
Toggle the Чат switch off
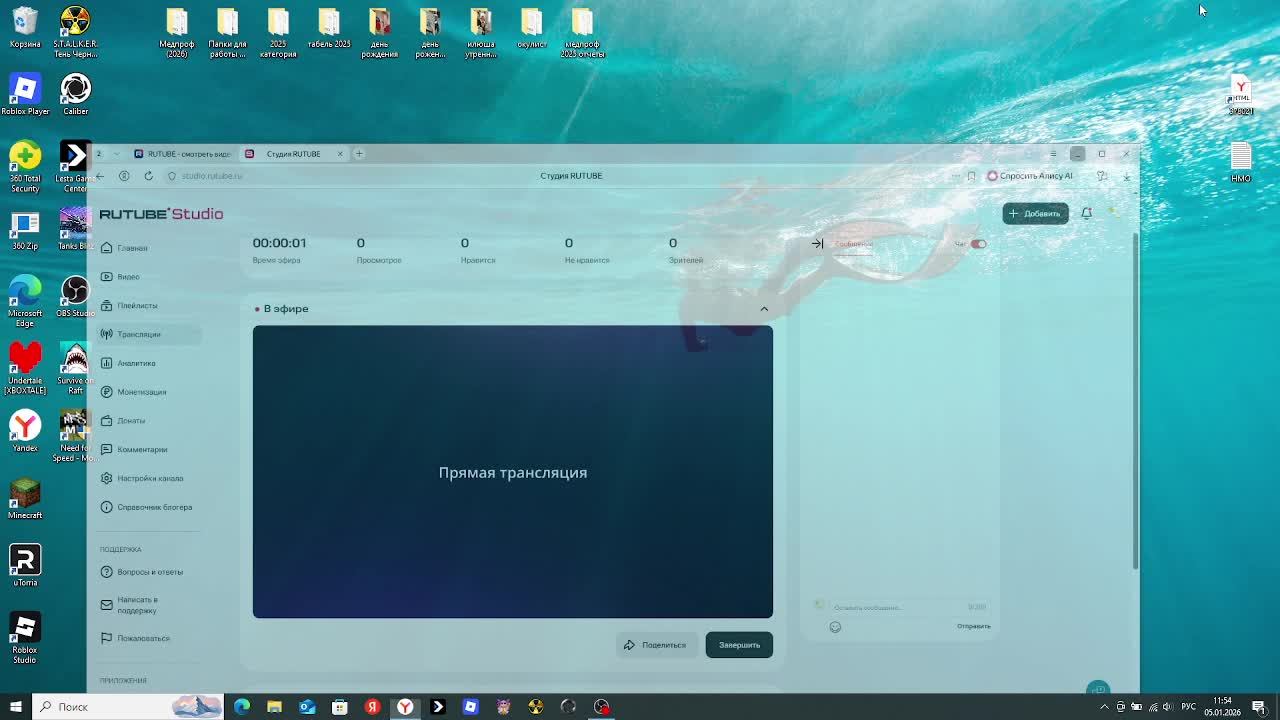[x=978, y=244]
